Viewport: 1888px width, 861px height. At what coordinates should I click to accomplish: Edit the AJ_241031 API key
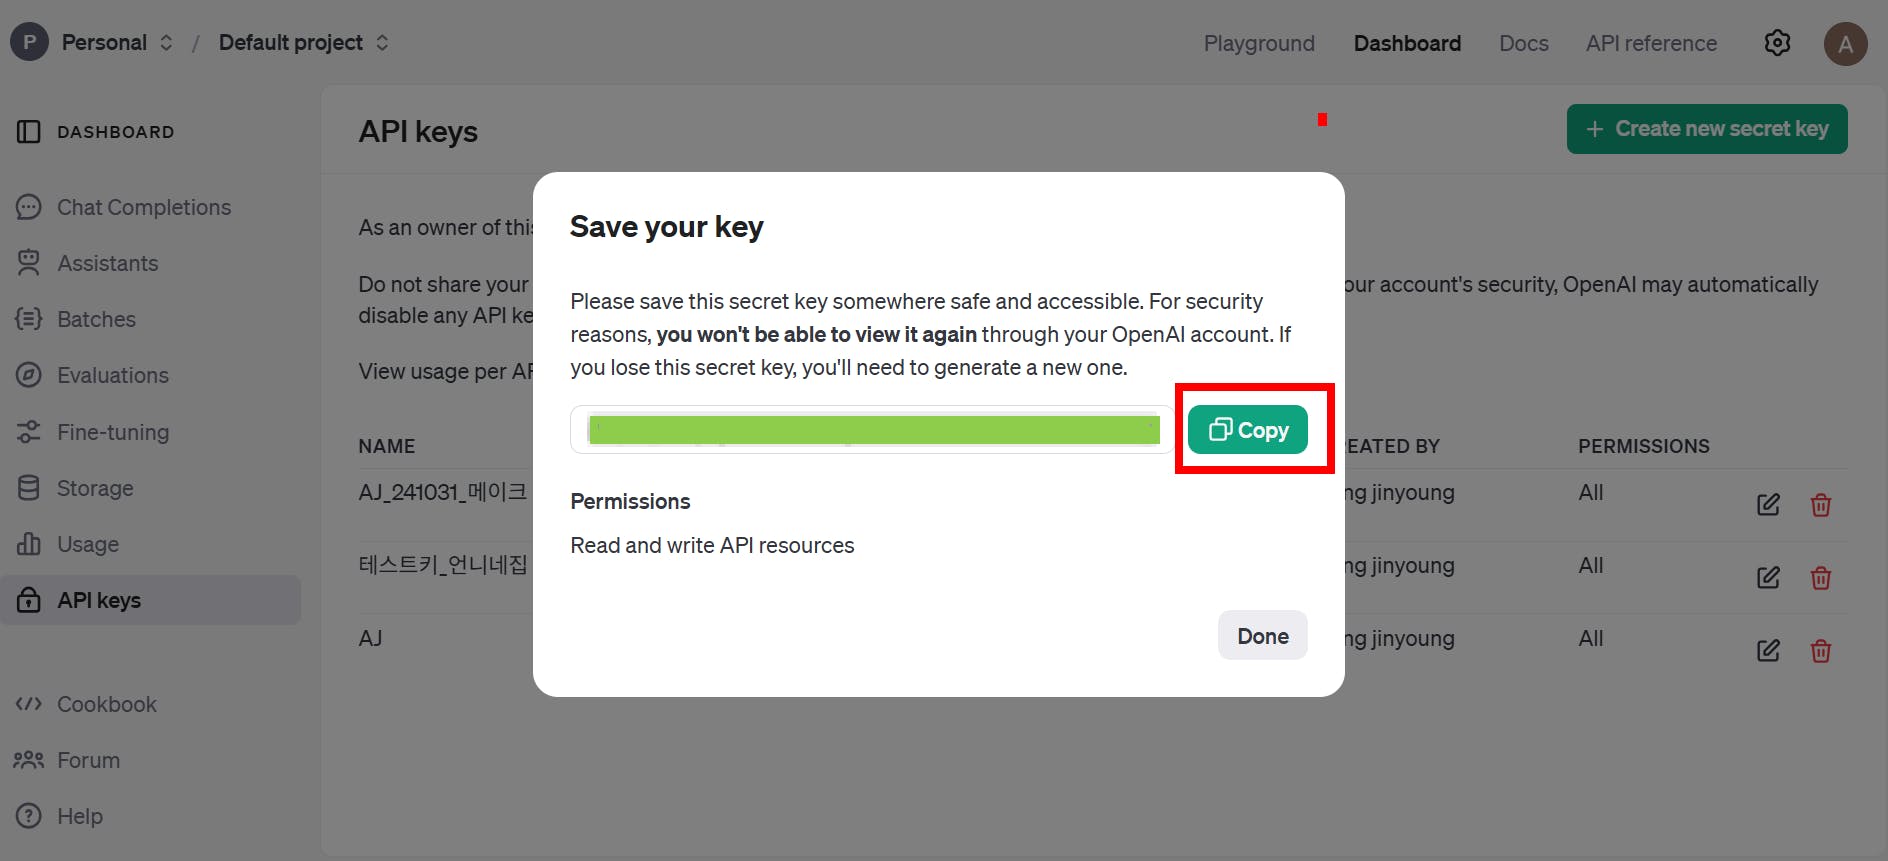(1768, 505)
